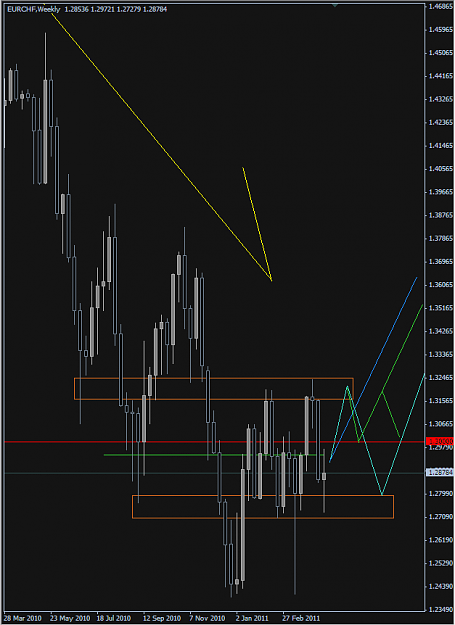This screenshot has height=625, width=455.
Task: Click price axis value 1.23490
Action: 441,610
